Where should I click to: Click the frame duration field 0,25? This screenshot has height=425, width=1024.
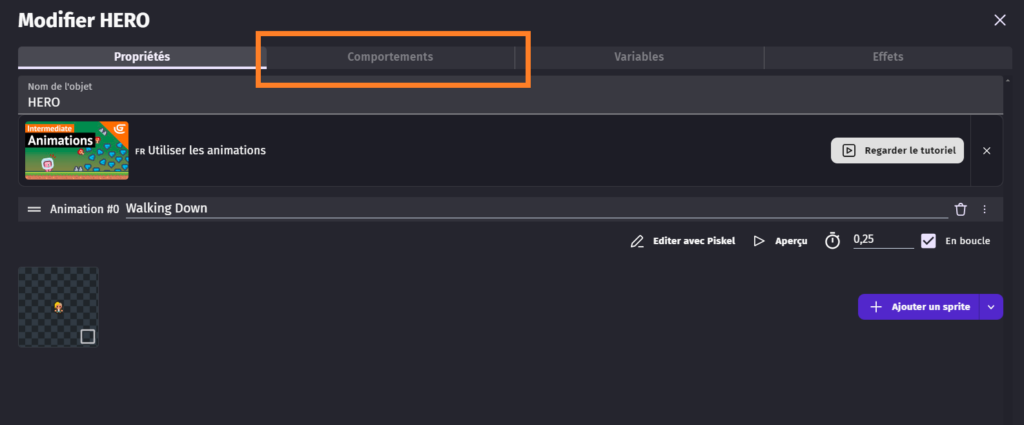pyautogui.click(x=881, y=240)
